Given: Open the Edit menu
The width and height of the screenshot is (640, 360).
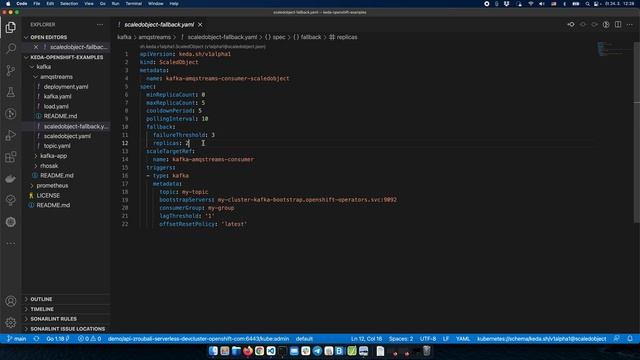Looking at the screenshot, I should (50, 4).
